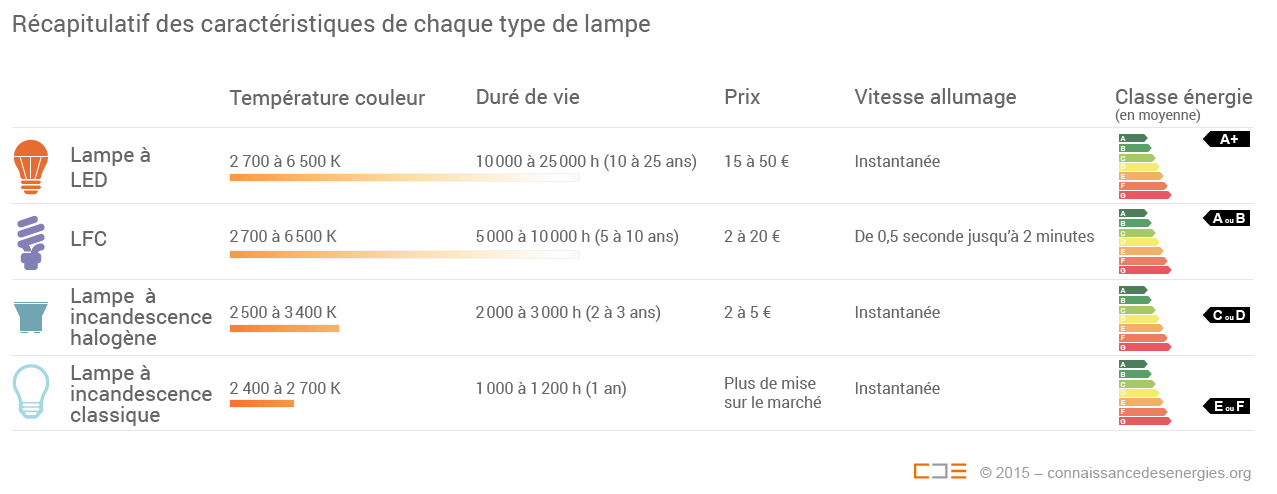Click the "Classe énergie" column header
Screen dimensions: 1277x494
pos(1183,97)
